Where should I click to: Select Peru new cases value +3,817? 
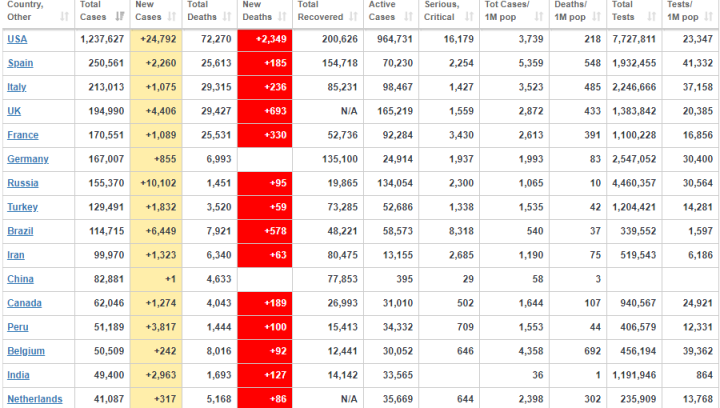pyautogui.click(x=161, y=327)
